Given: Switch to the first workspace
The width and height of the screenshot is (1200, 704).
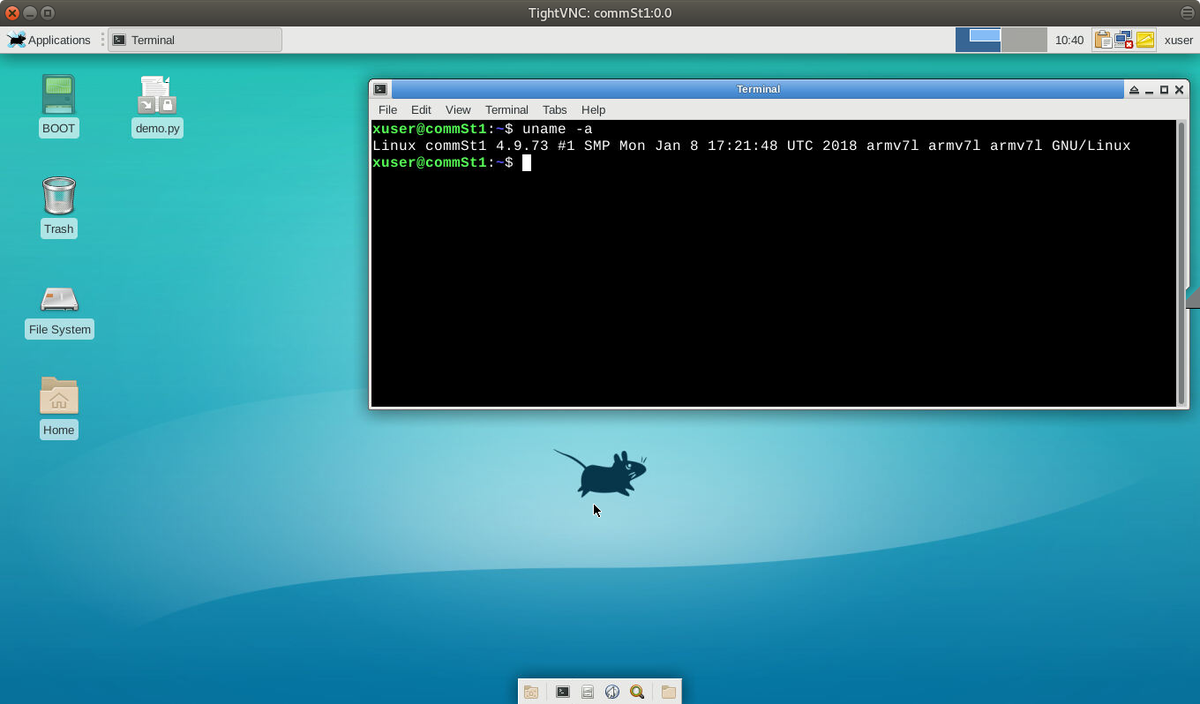Looking at the screenshot, I should (979, 40).
